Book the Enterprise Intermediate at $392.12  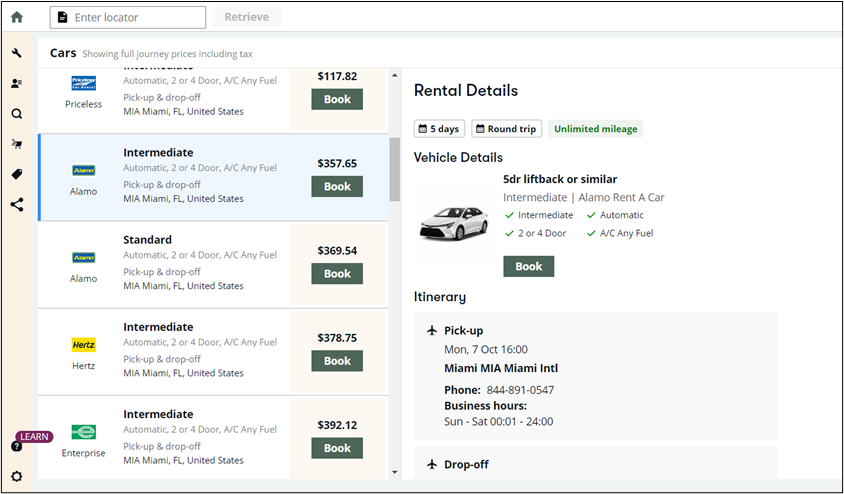[x=337, y=448]
